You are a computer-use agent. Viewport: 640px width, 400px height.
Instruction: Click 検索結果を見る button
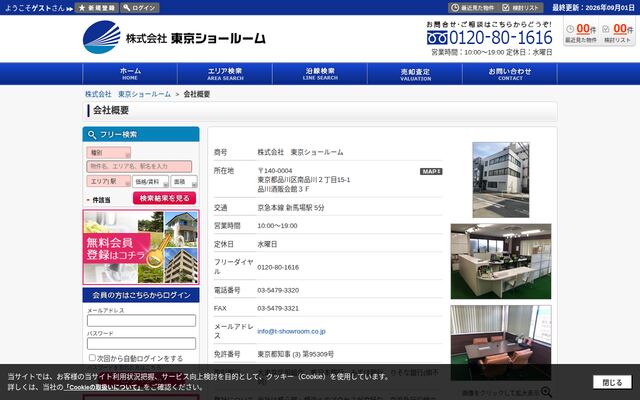(x=164, y=198)
